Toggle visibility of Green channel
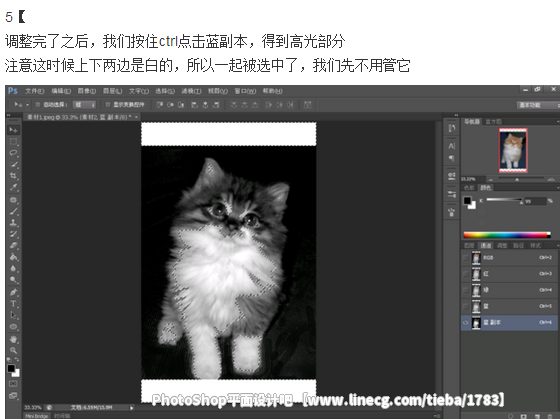The image size is (560, 419). 466,290
